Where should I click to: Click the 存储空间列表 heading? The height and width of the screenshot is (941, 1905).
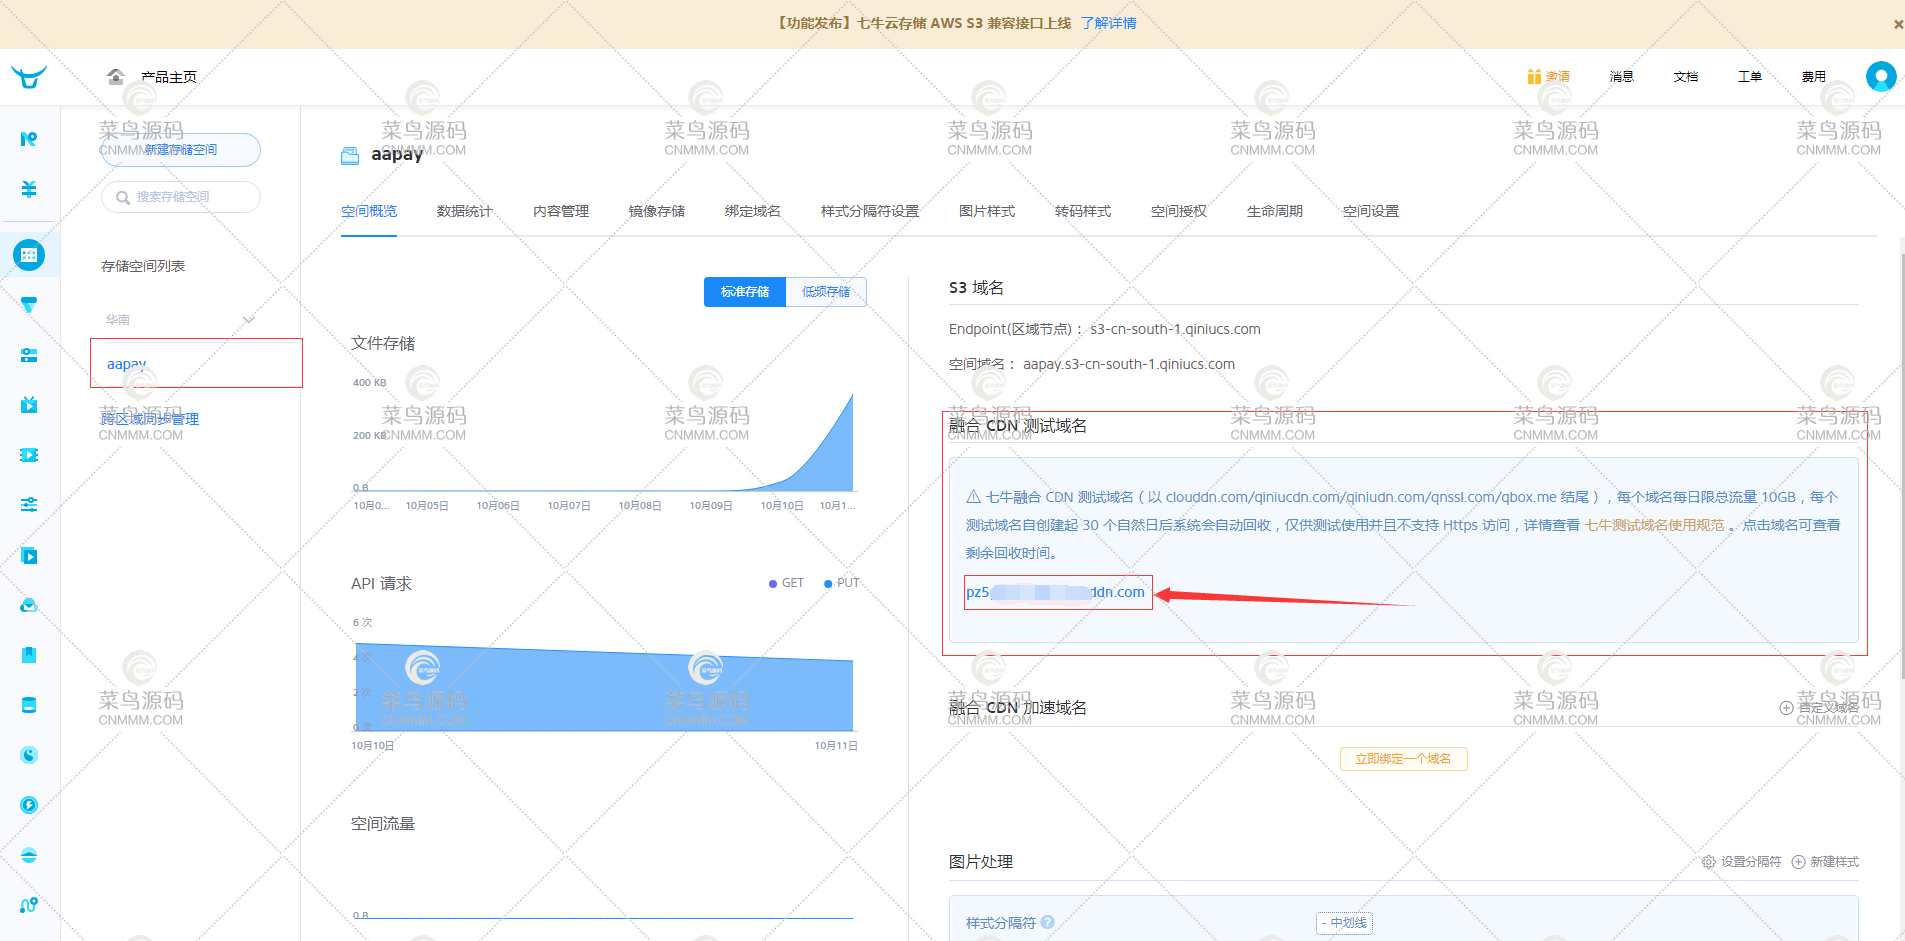click(143, 266)
